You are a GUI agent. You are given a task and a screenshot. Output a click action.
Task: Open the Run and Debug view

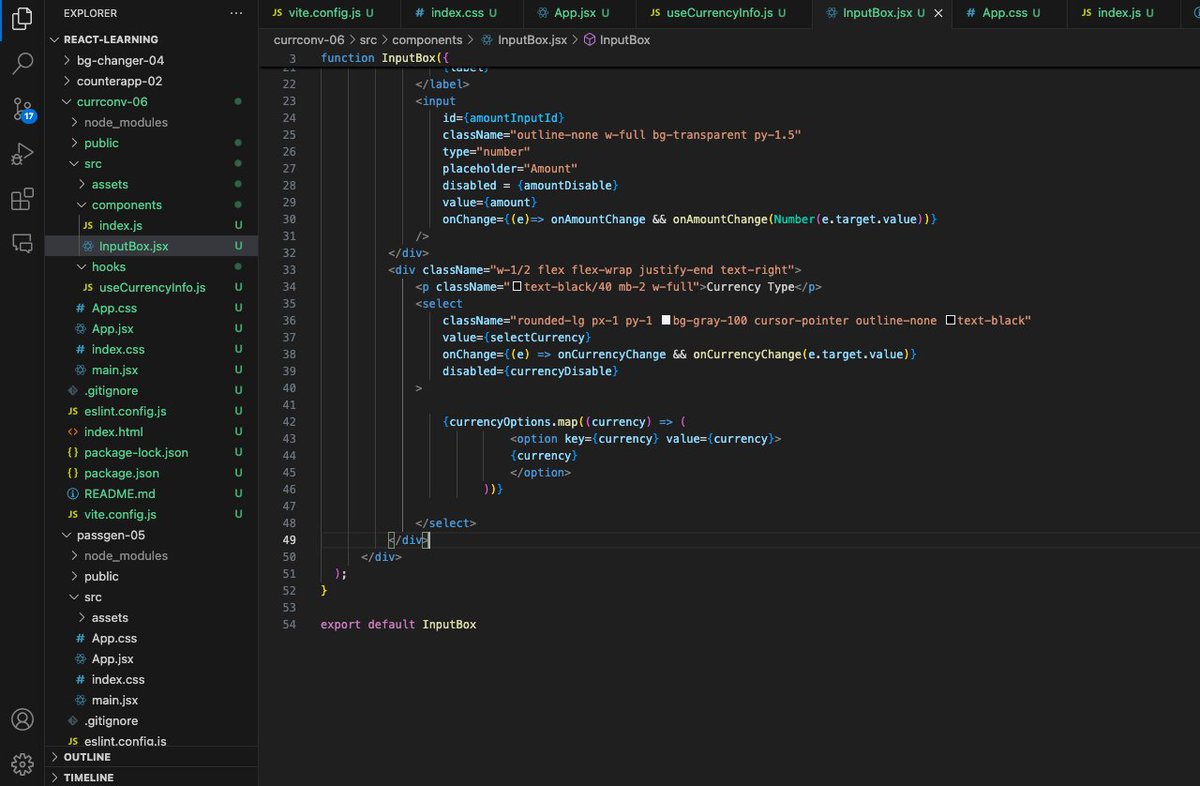pyautogui.click(x=22, y=155)
